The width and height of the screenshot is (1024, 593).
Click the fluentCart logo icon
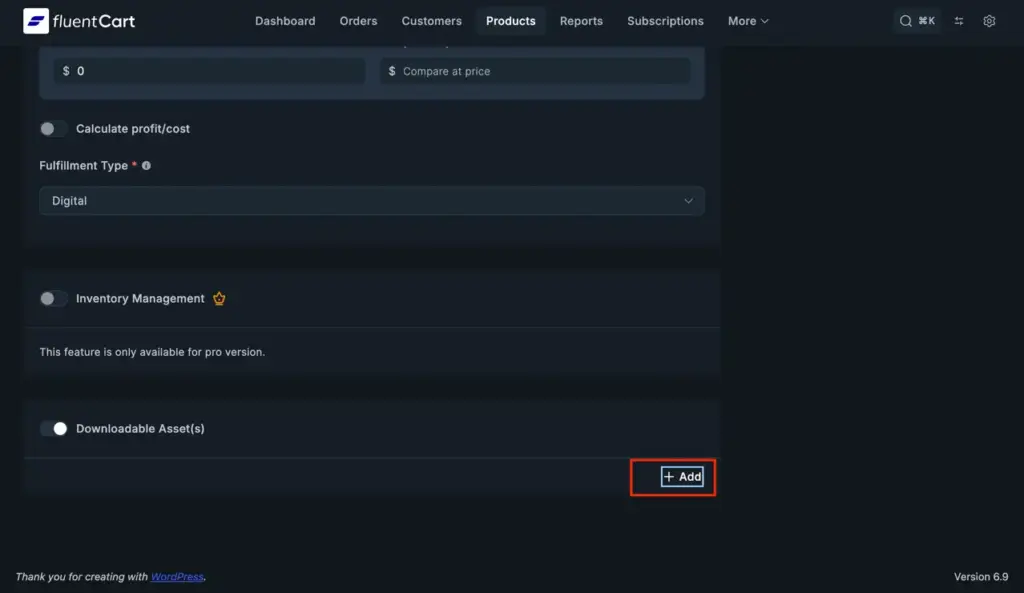(x=36, y=21)
